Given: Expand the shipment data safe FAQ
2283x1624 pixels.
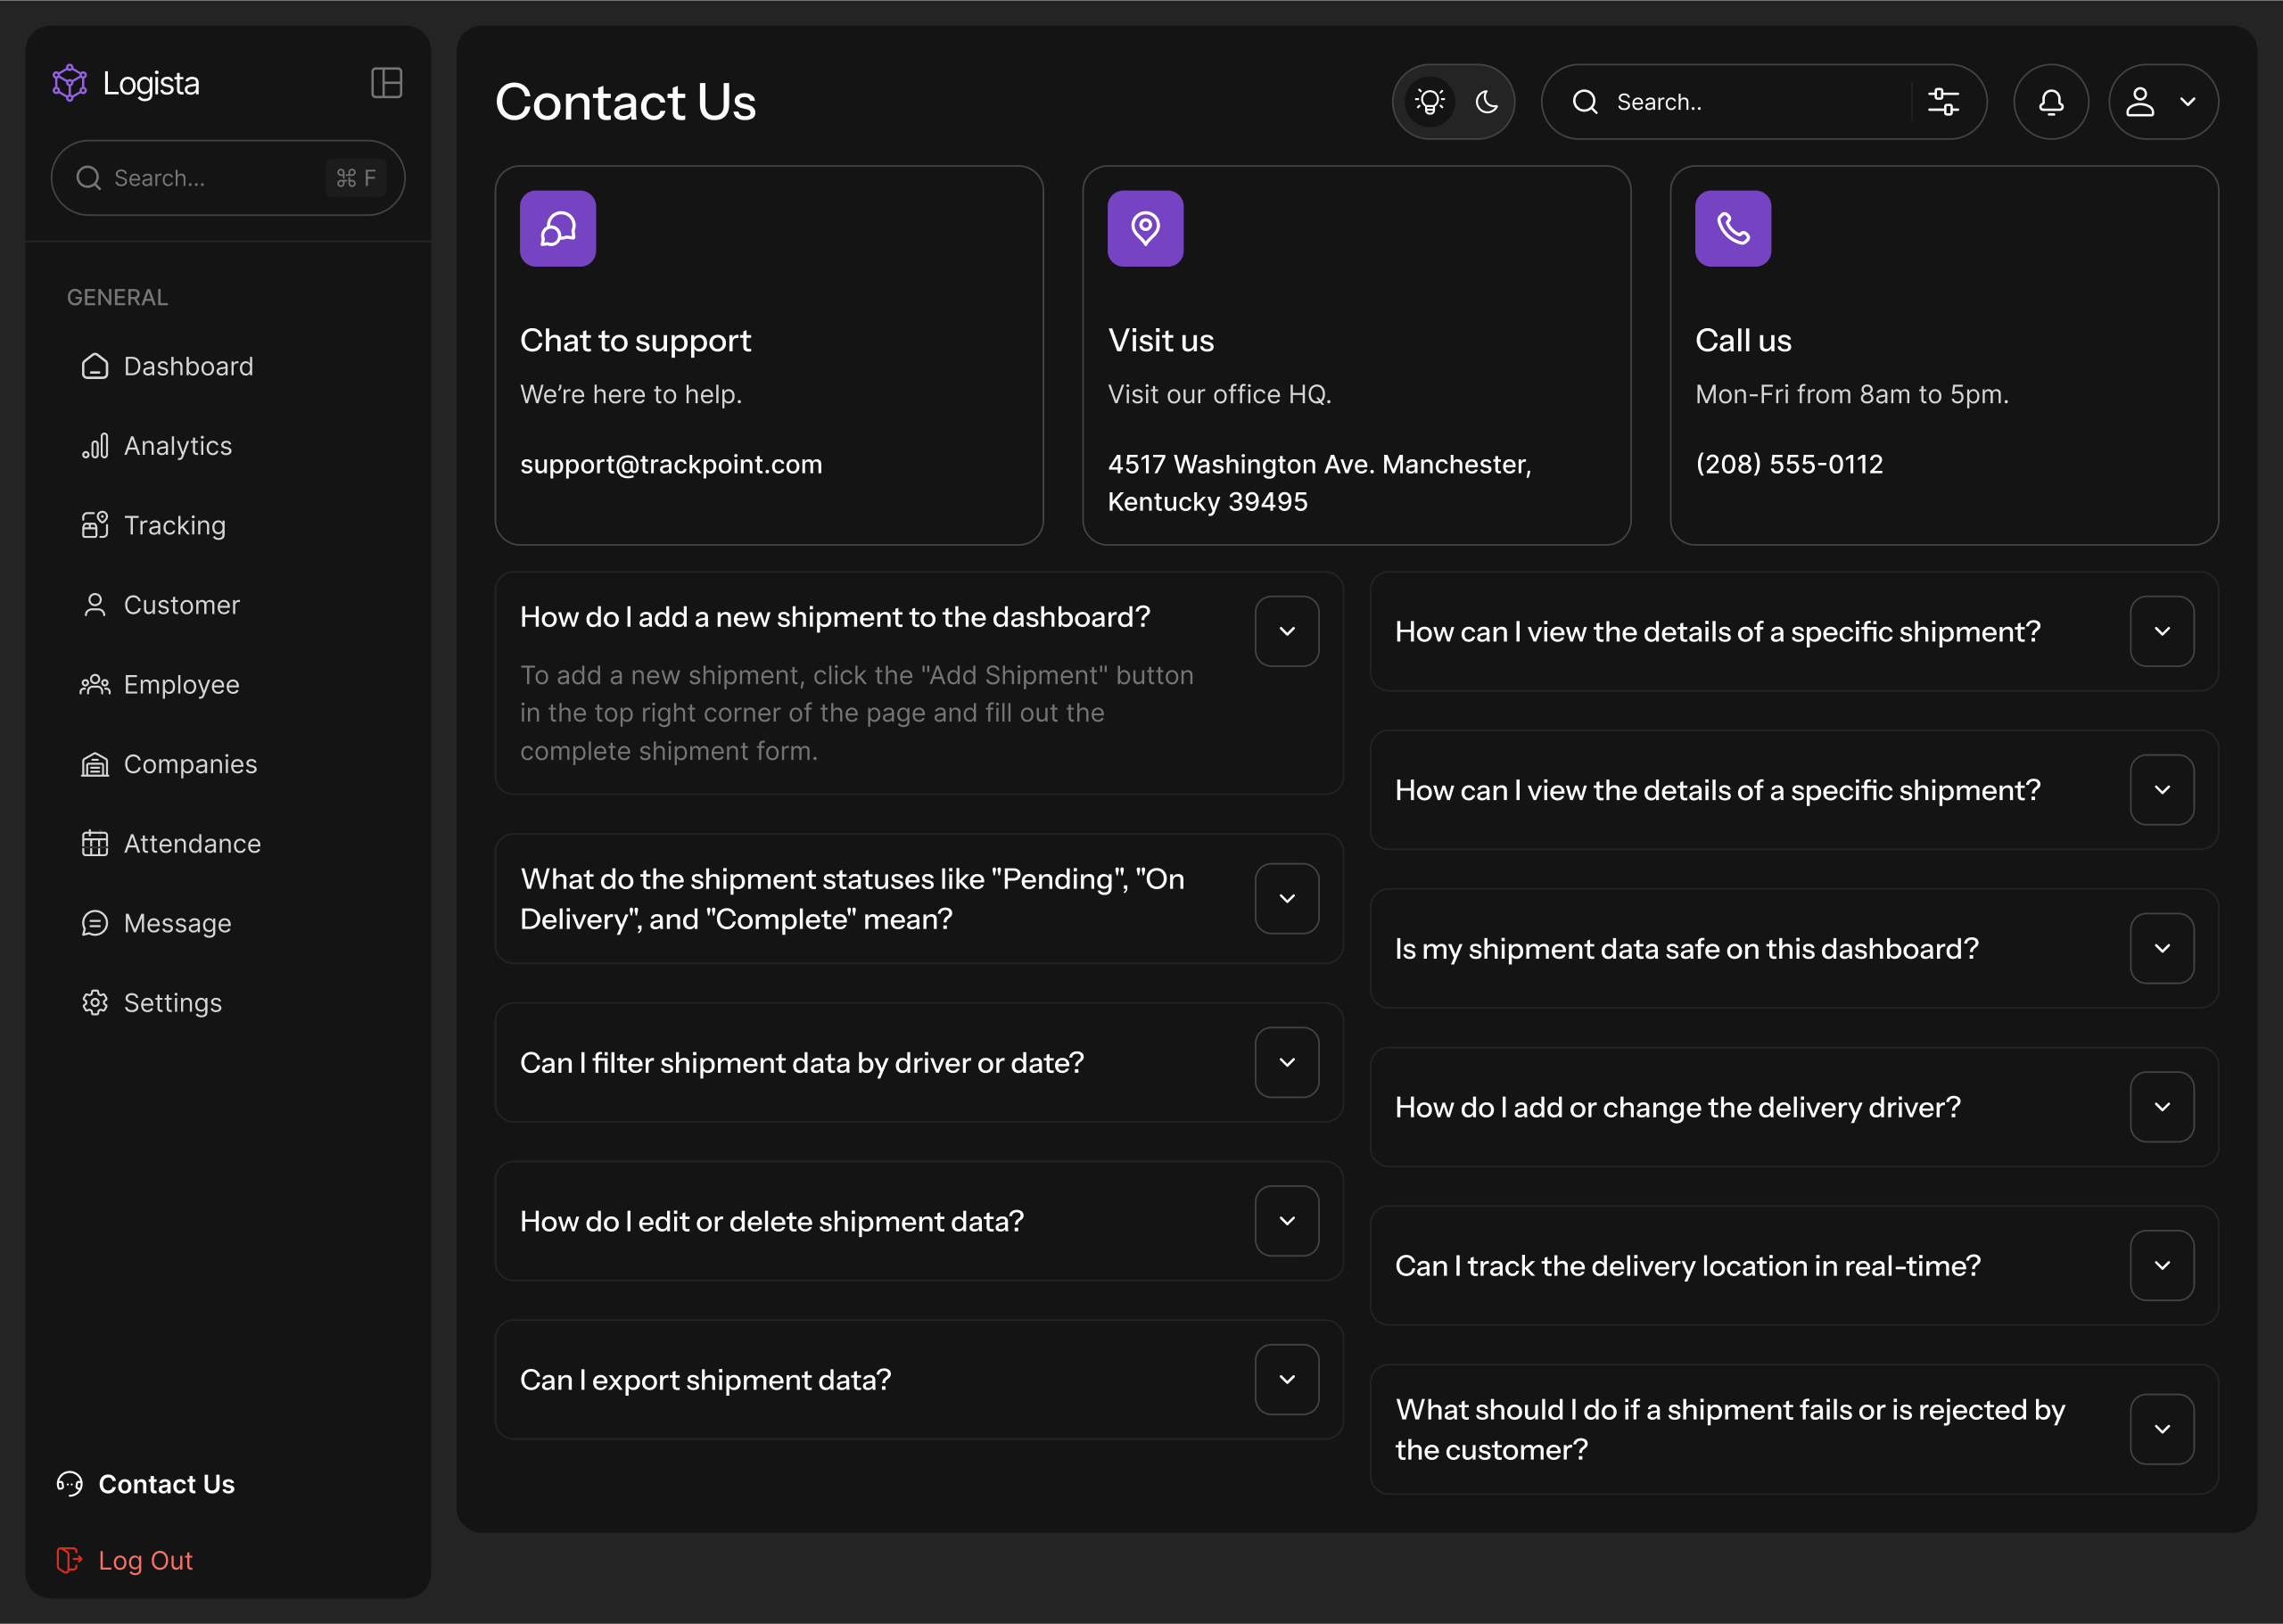Looking at the screenshot, I should [2162, 949].
